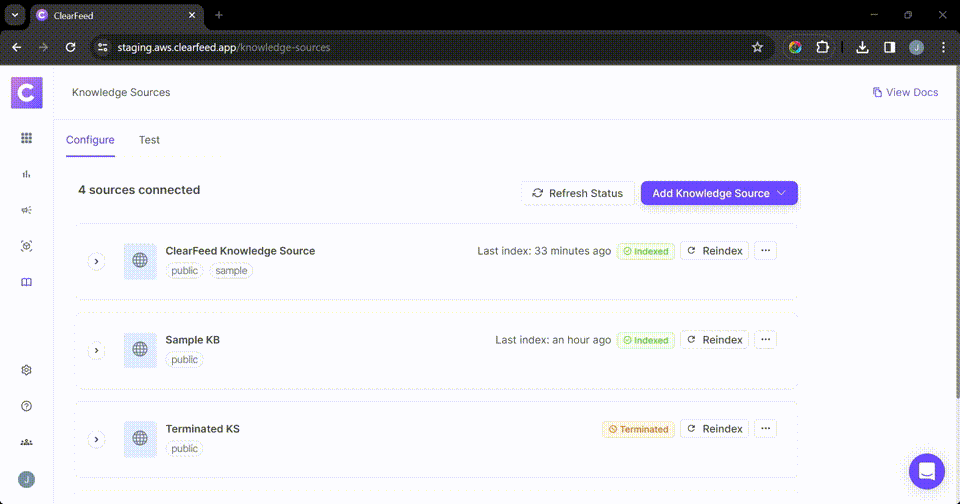Open the Add Knowledge Source dropdown
Viewport: 960px width, 504px height.
[x=719, y=193]
